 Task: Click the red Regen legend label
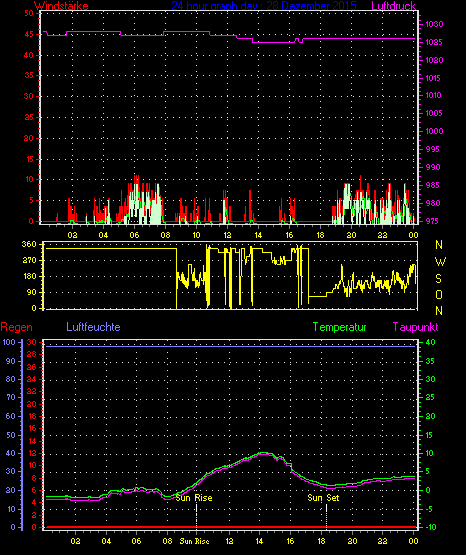[16, 327]
